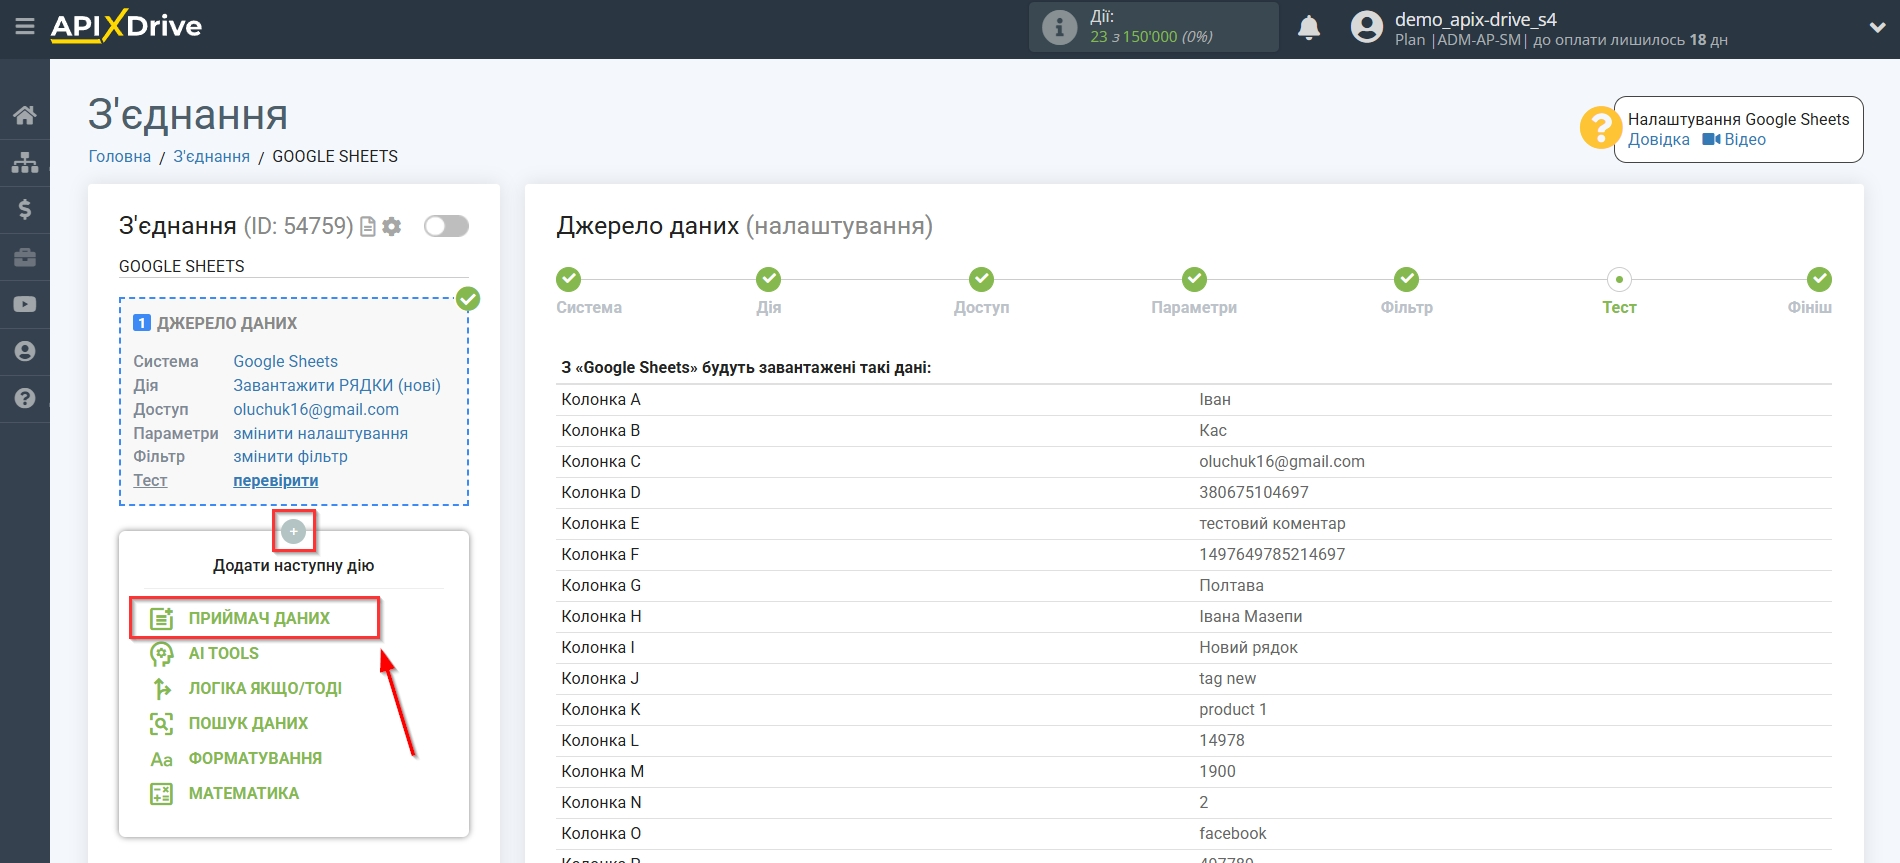The height and width of the screenshot is (863, 1900).
Task: Click the value Полтава
Action: (1231, 585)
